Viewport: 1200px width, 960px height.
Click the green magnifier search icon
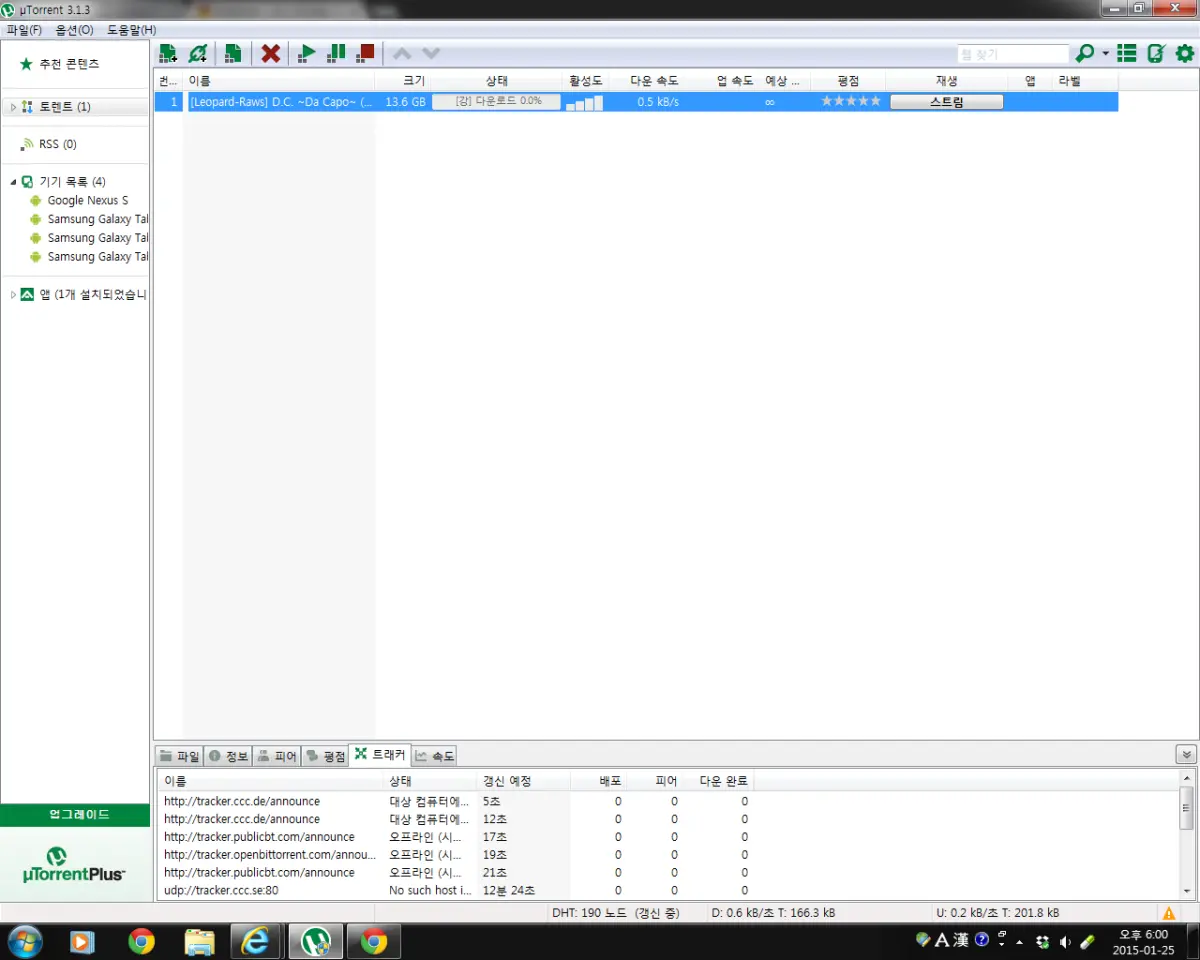click(x=1085, y=53)
